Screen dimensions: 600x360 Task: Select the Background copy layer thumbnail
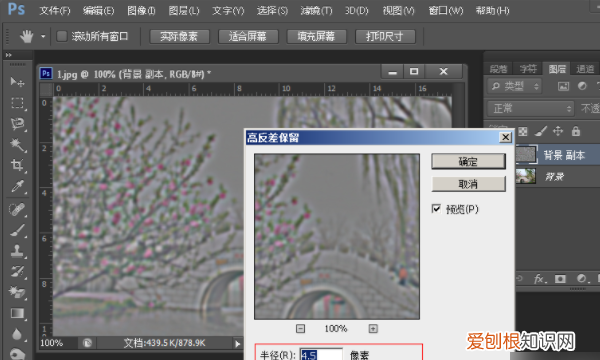click(x=525, y=155)
